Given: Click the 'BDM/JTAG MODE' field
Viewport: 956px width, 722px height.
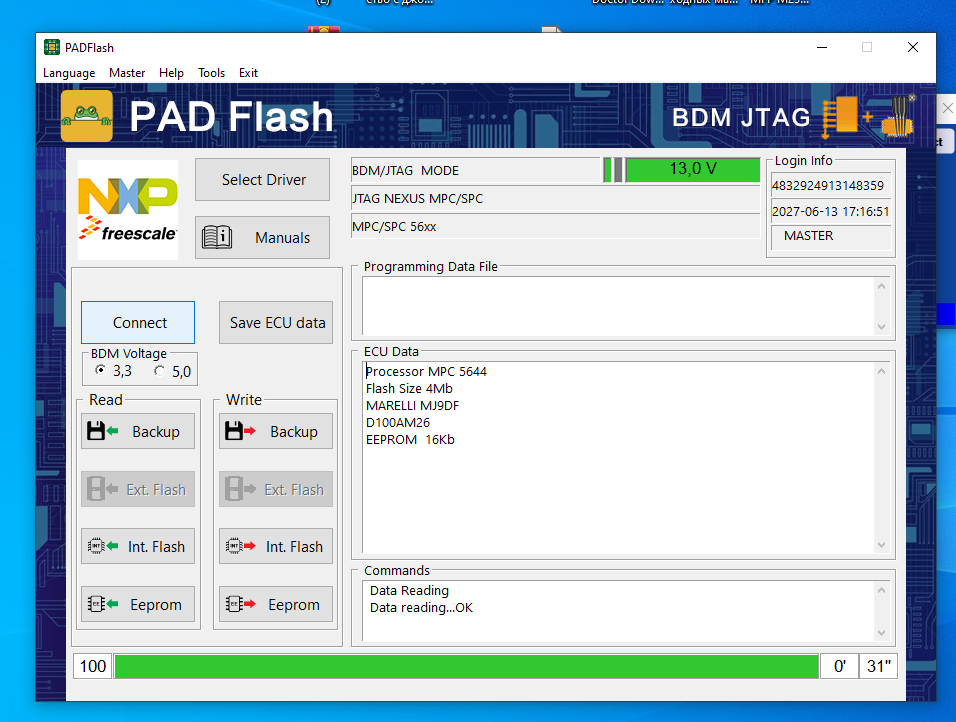Looking at the screenshot, I should tap(476, 171).
